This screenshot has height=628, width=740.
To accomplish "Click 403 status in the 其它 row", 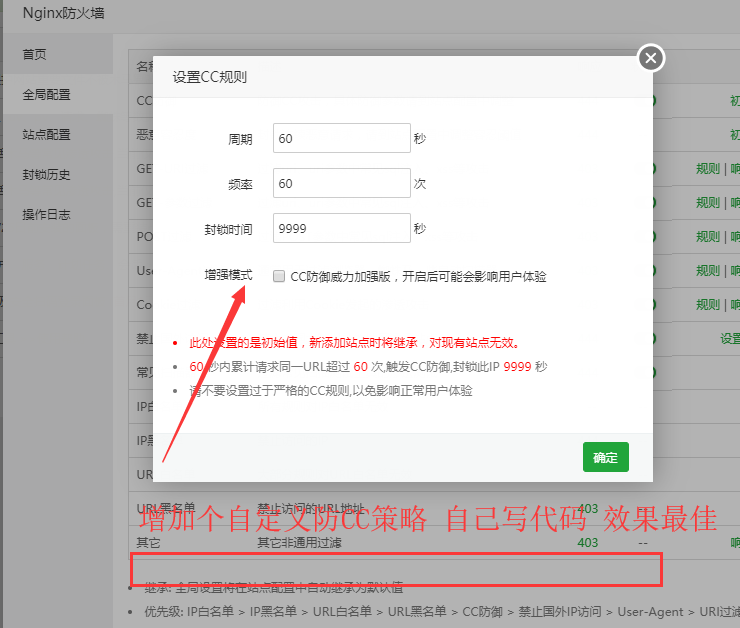I will (588, 543).
